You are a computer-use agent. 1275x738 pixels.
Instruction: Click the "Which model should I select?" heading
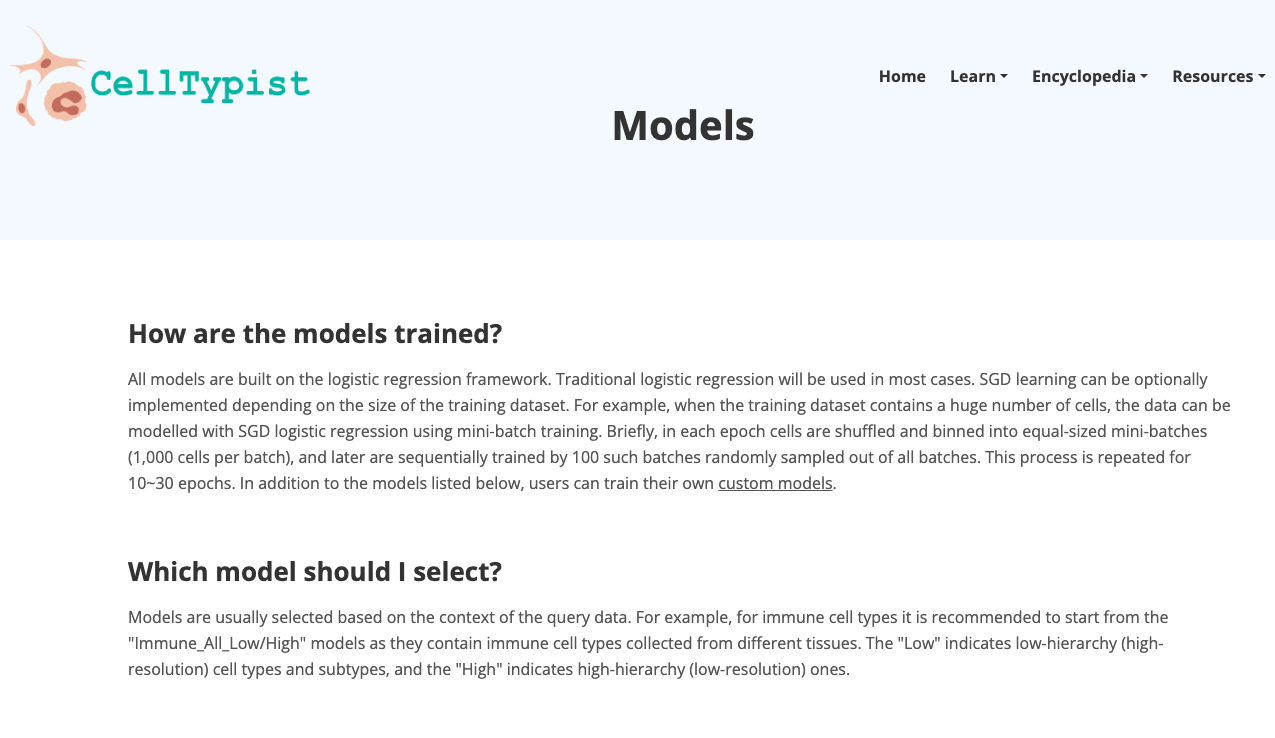pyautogui.click(x=315, y=571)
